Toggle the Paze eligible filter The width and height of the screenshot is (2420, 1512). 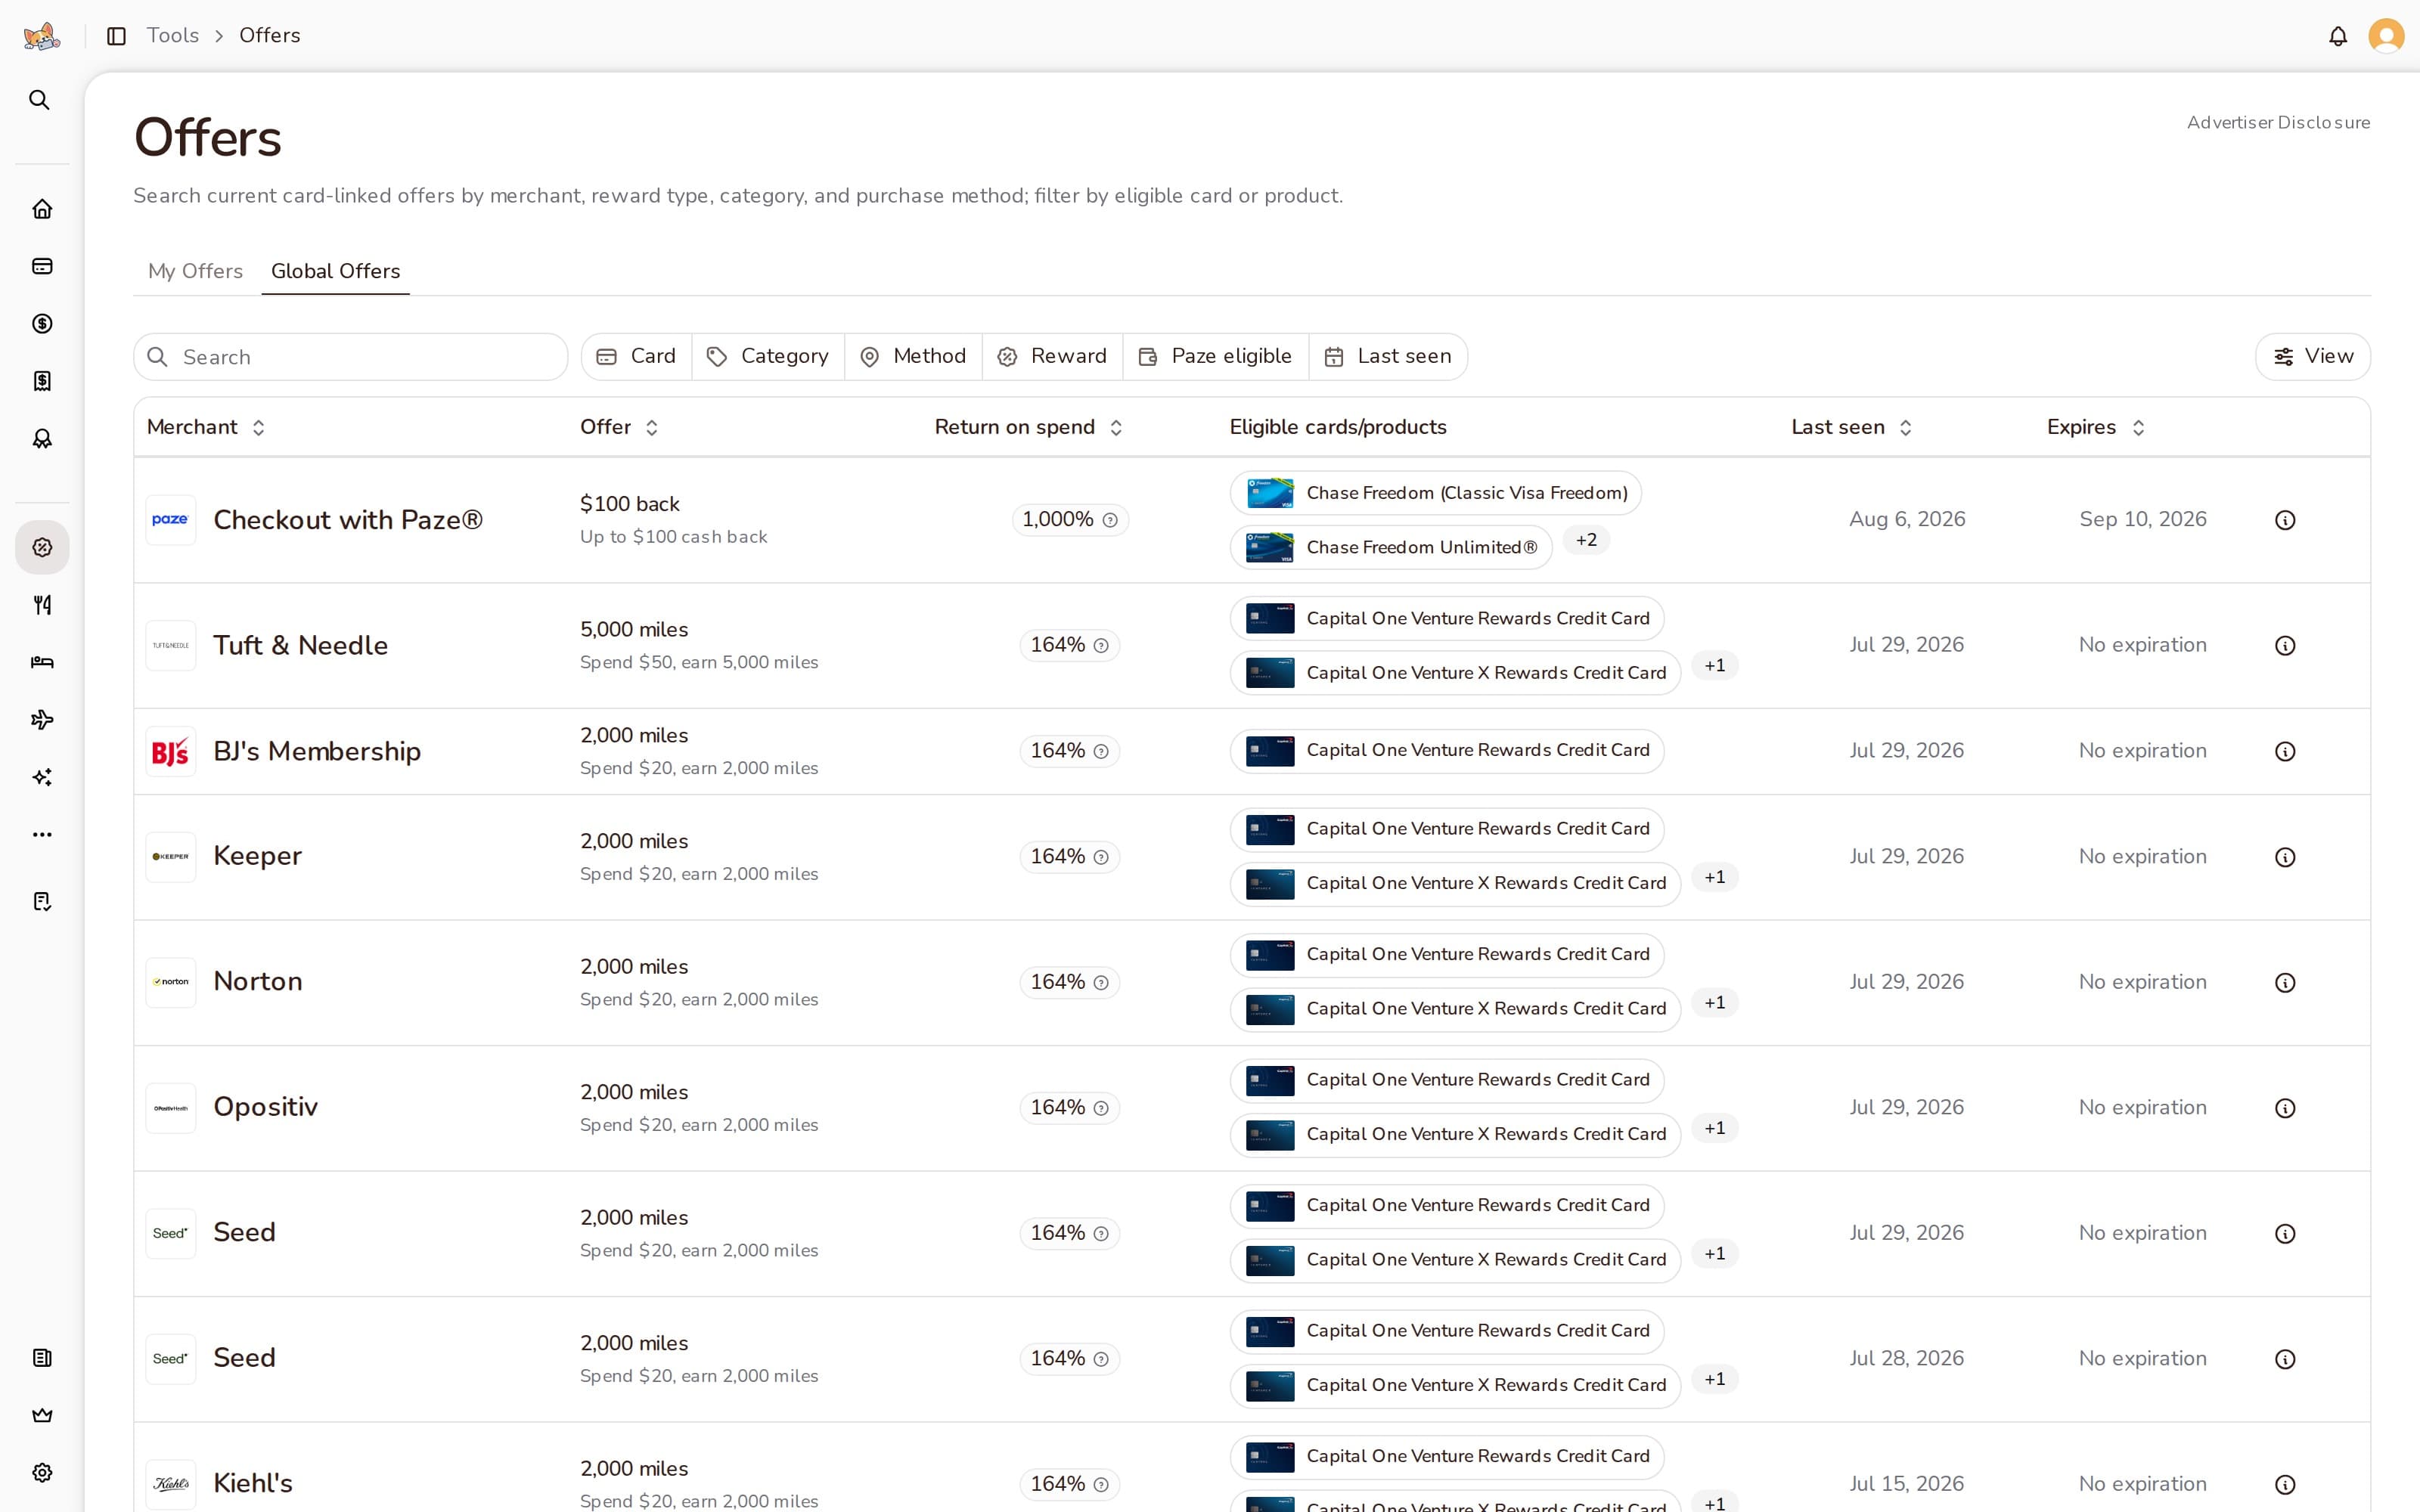coord(1215,357)
